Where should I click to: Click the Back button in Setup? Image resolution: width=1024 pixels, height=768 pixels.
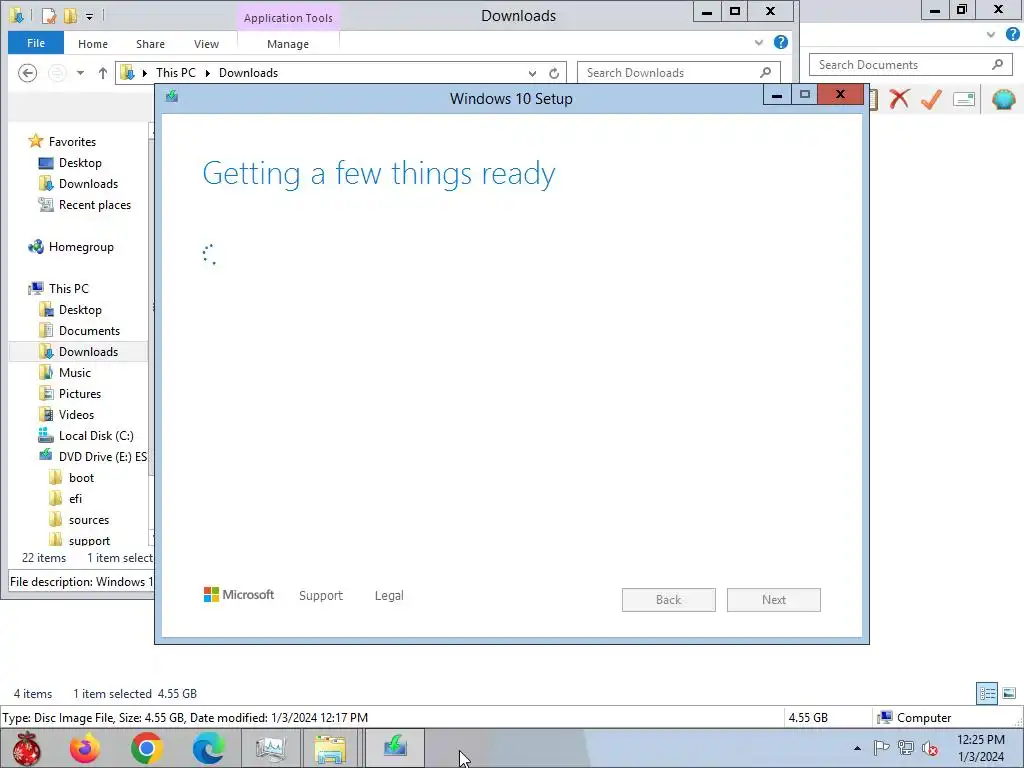669,600
